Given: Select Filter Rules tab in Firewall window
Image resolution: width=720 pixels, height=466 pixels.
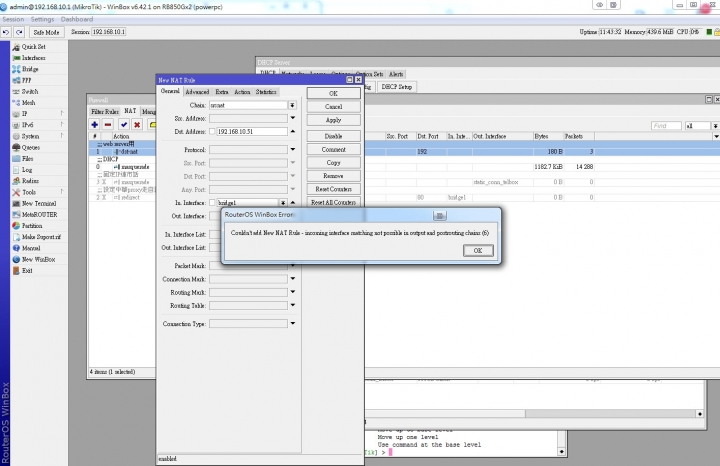Looking at the screenshot, I should 105,112.
